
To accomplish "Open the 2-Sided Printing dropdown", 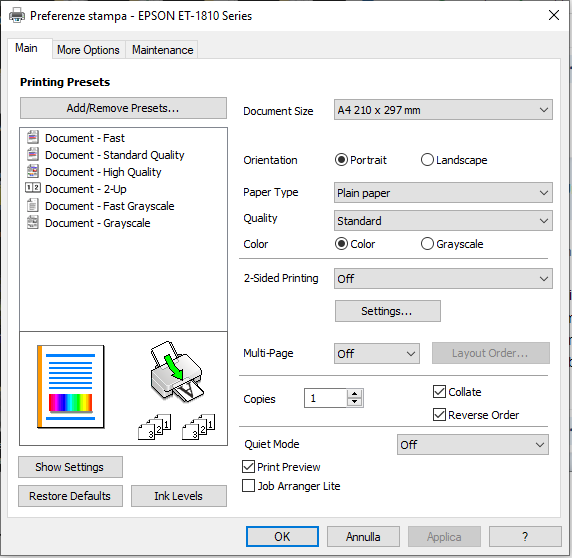I will tap(443, 279).
